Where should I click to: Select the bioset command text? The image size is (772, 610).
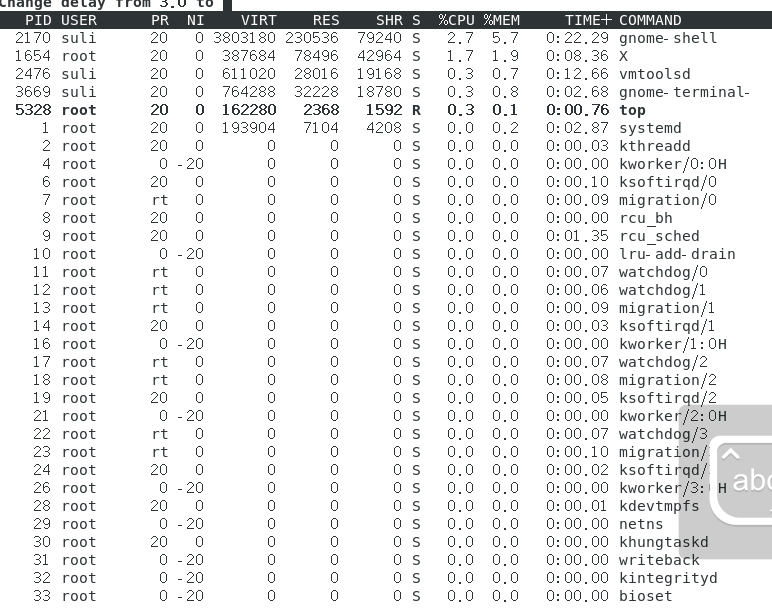click(x=645, y=596)
